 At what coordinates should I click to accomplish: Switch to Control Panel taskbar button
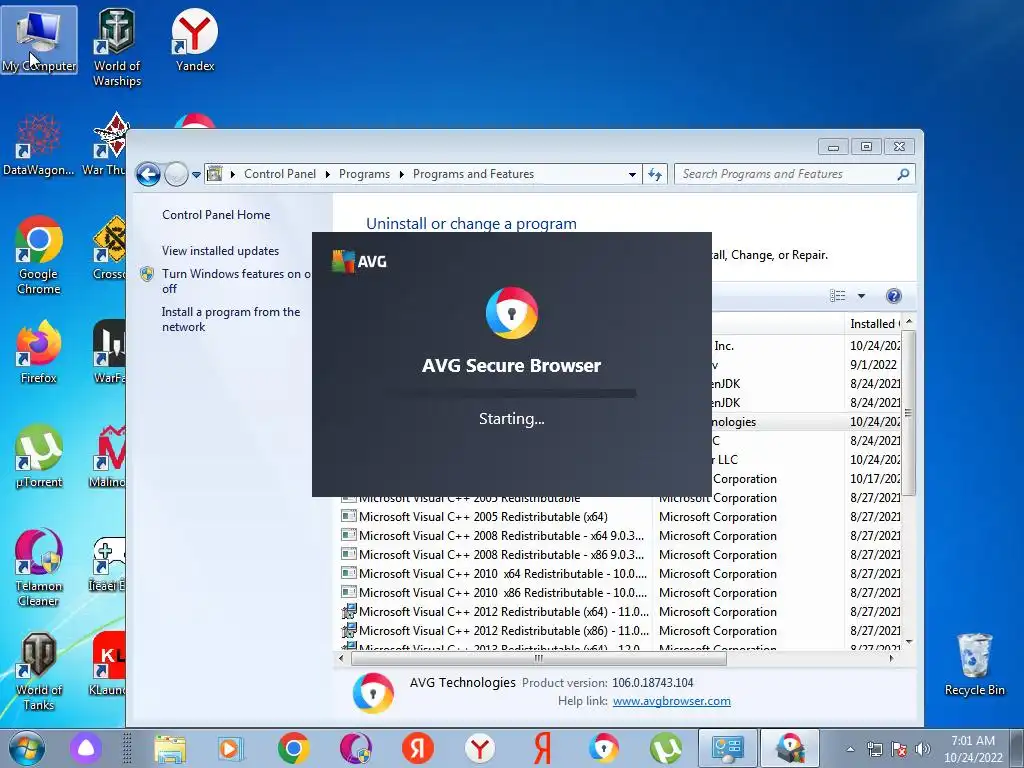point(727,748)
